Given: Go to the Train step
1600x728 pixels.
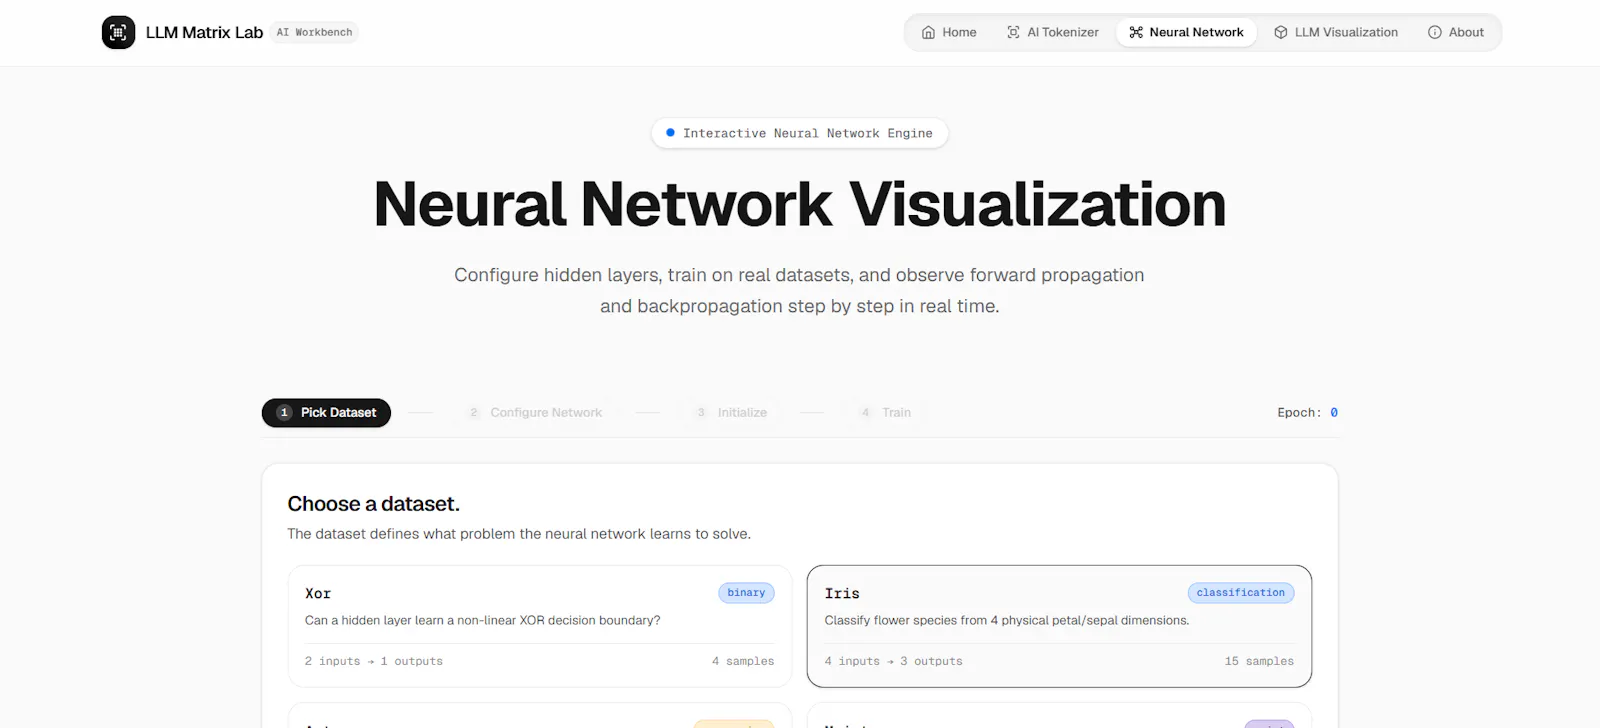Looking at the screenshot, I should [886, 412].
